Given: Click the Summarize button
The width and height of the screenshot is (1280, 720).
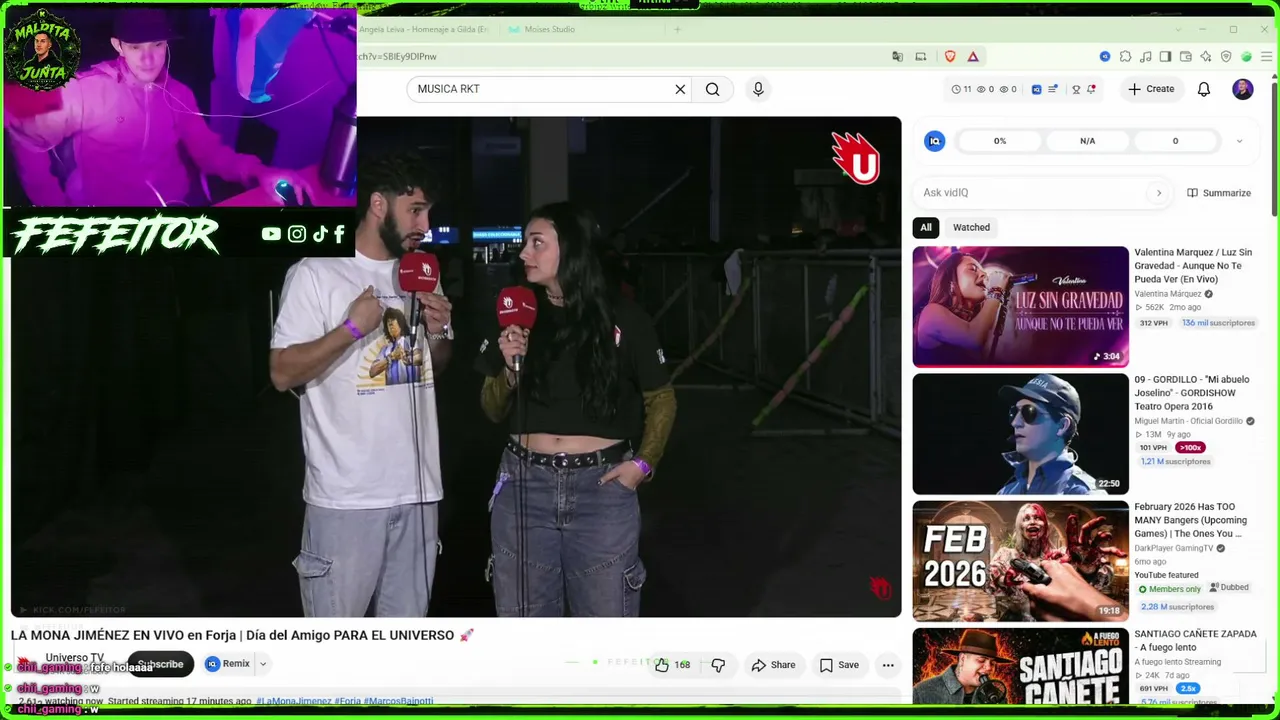Looking at the screenshot, I should 1219,193.
